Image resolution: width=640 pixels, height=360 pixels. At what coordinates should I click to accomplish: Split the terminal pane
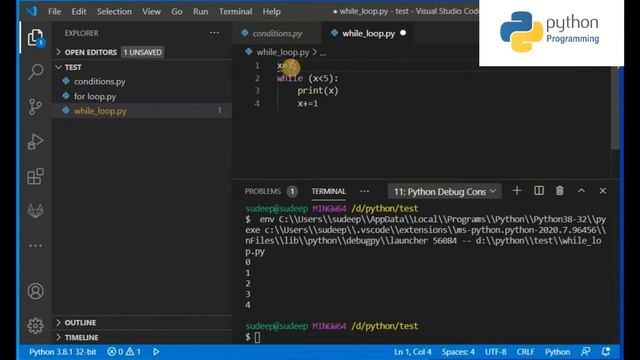[x=539, y=191]
